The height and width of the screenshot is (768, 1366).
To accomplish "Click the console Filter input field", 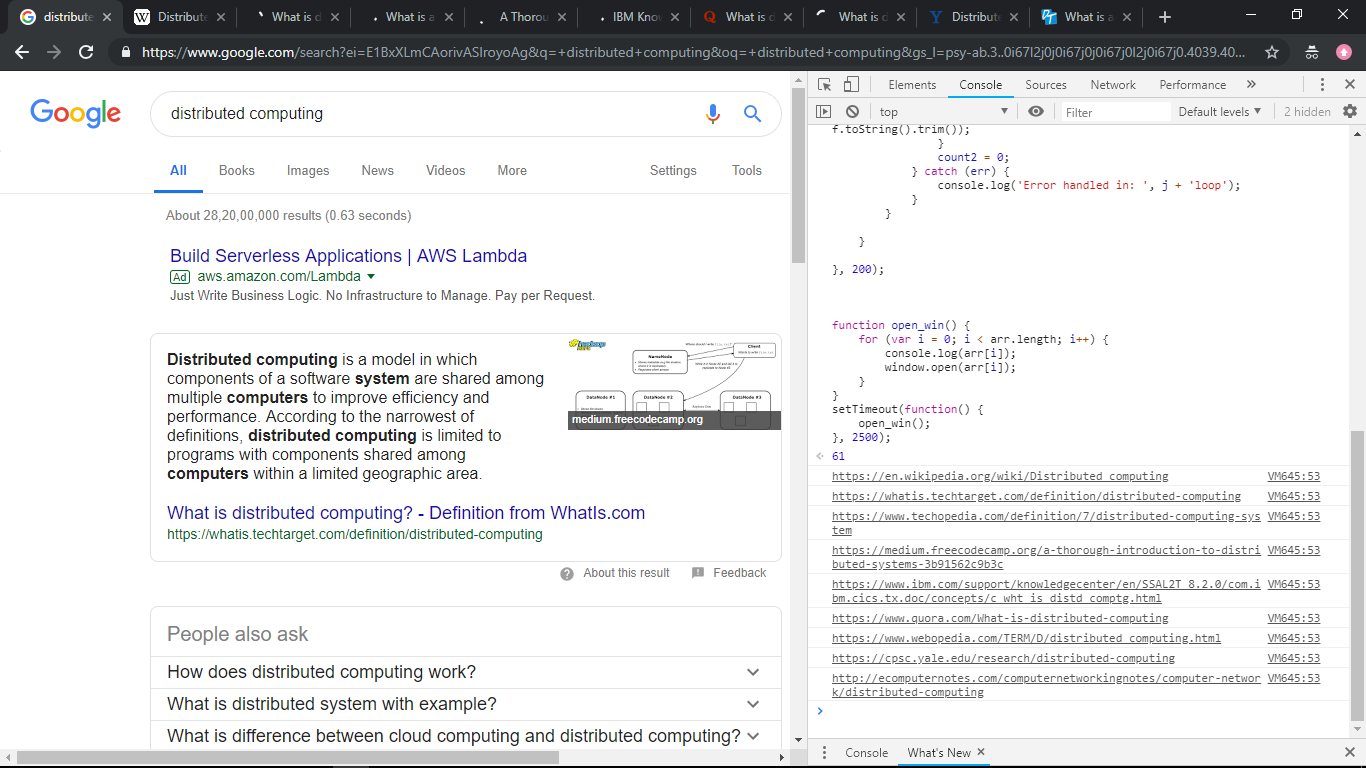I will click(x=1115, y=112).
